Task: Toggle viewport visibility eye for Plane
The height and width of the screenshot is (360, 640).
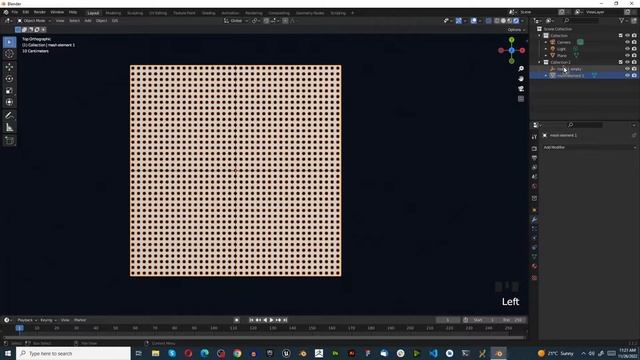Action: pyautogui.click(x=627, y=55)
